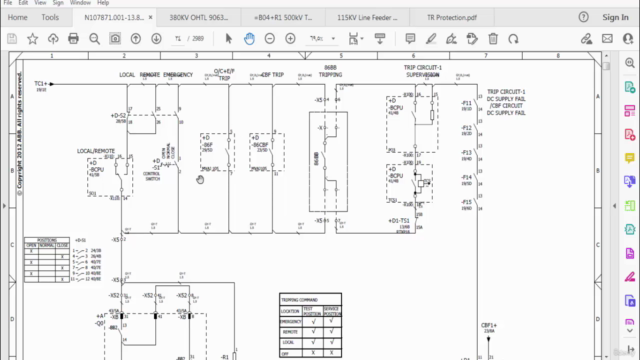This screenshot has width=640, height=360.
Task: Expand the left navigation pane arrow
Action: pyautogui.click(x=4, y=206)
